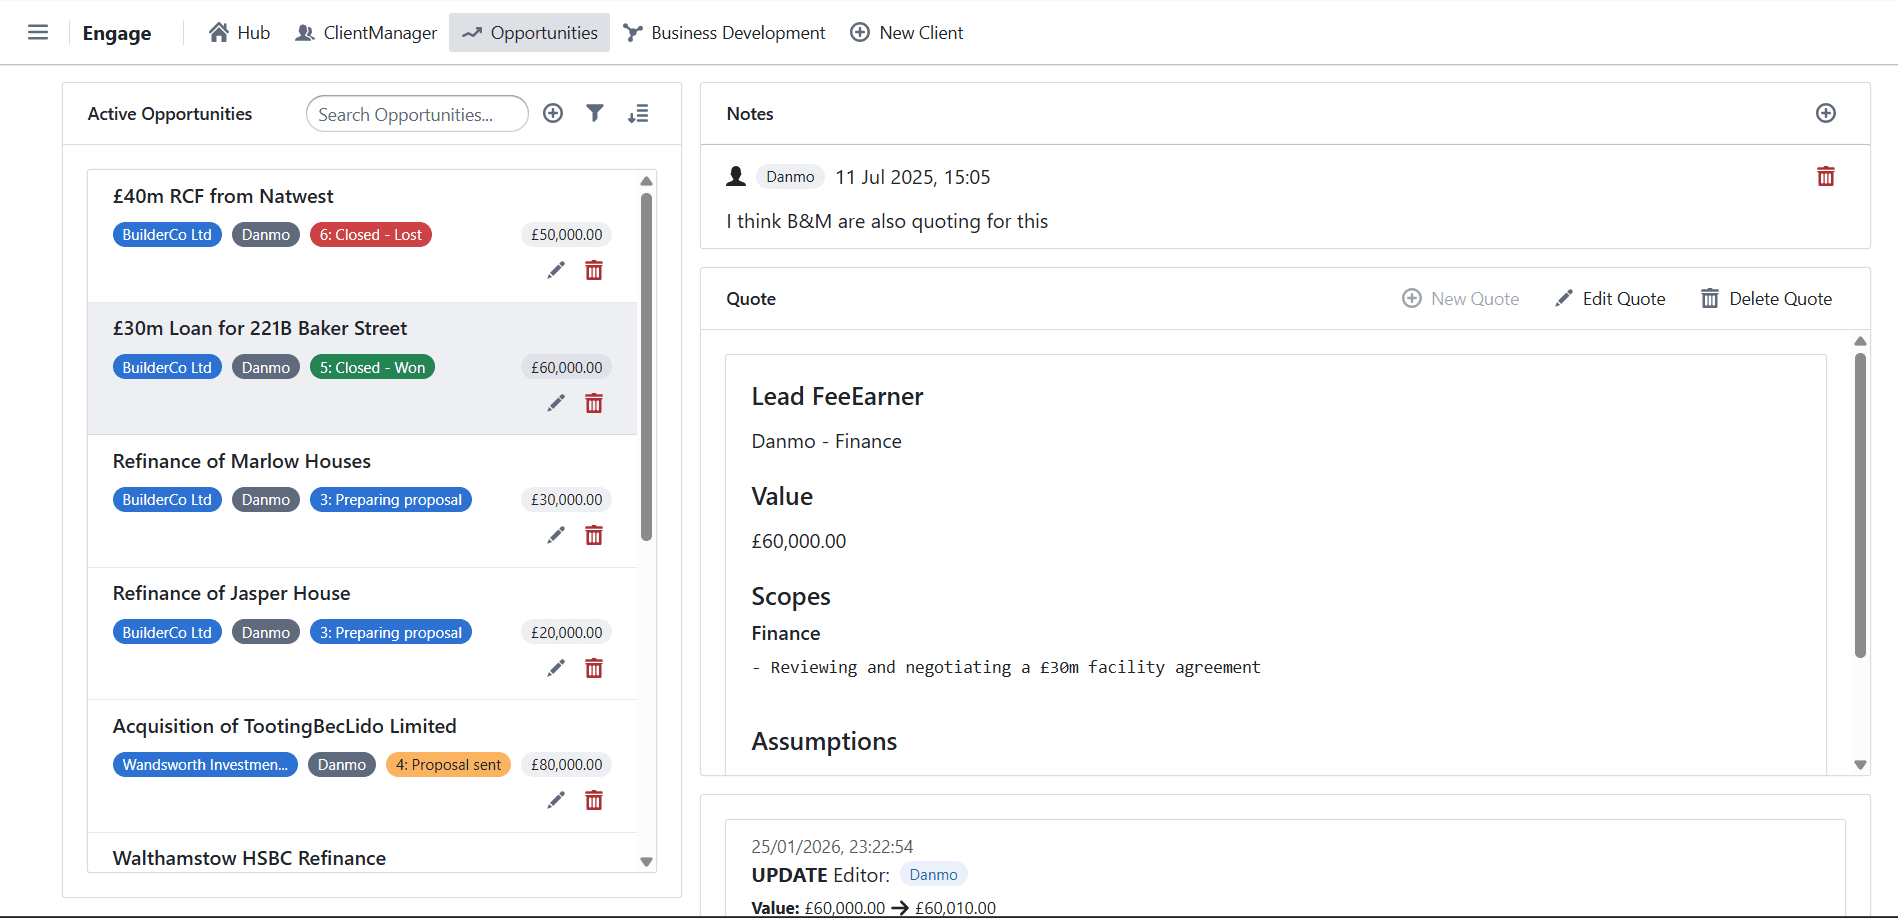The width and height of the screenshot is (1898, 918).
Task: Add a new note with plus icon
Action: (x=1825, y=113)
